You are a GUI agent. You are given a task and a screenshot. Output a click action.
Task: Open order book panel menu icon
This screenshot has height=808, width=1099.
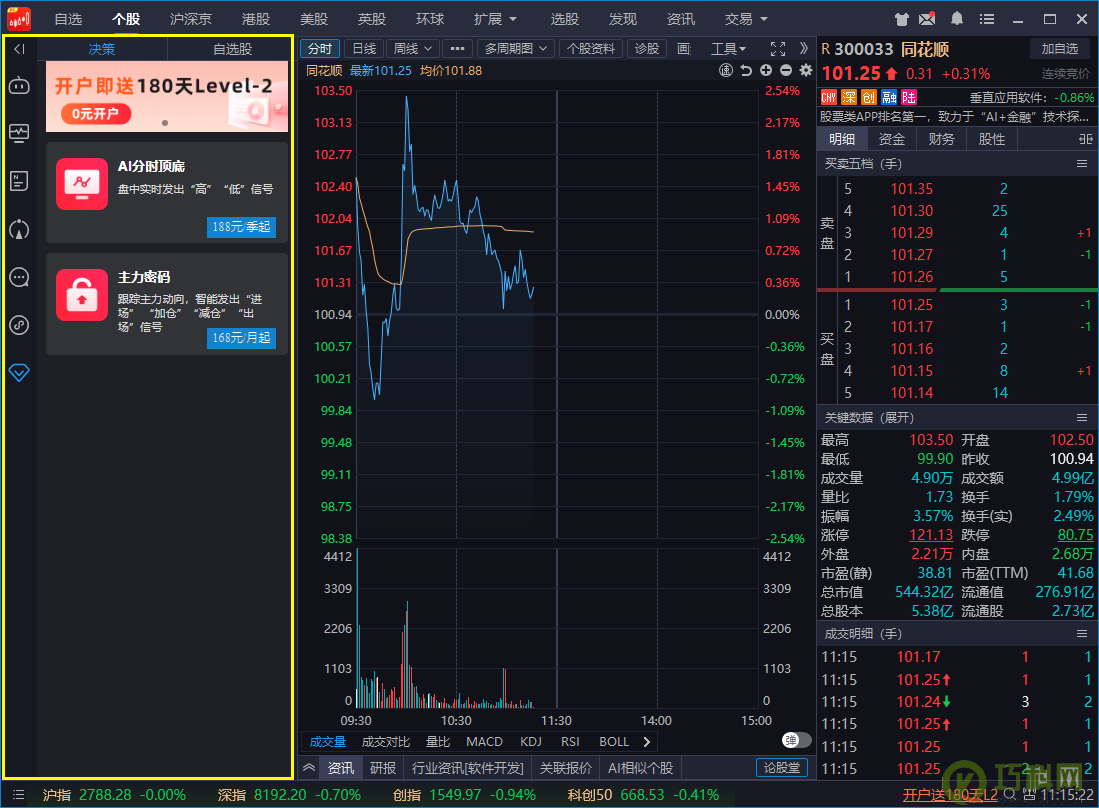point(1082,163)
